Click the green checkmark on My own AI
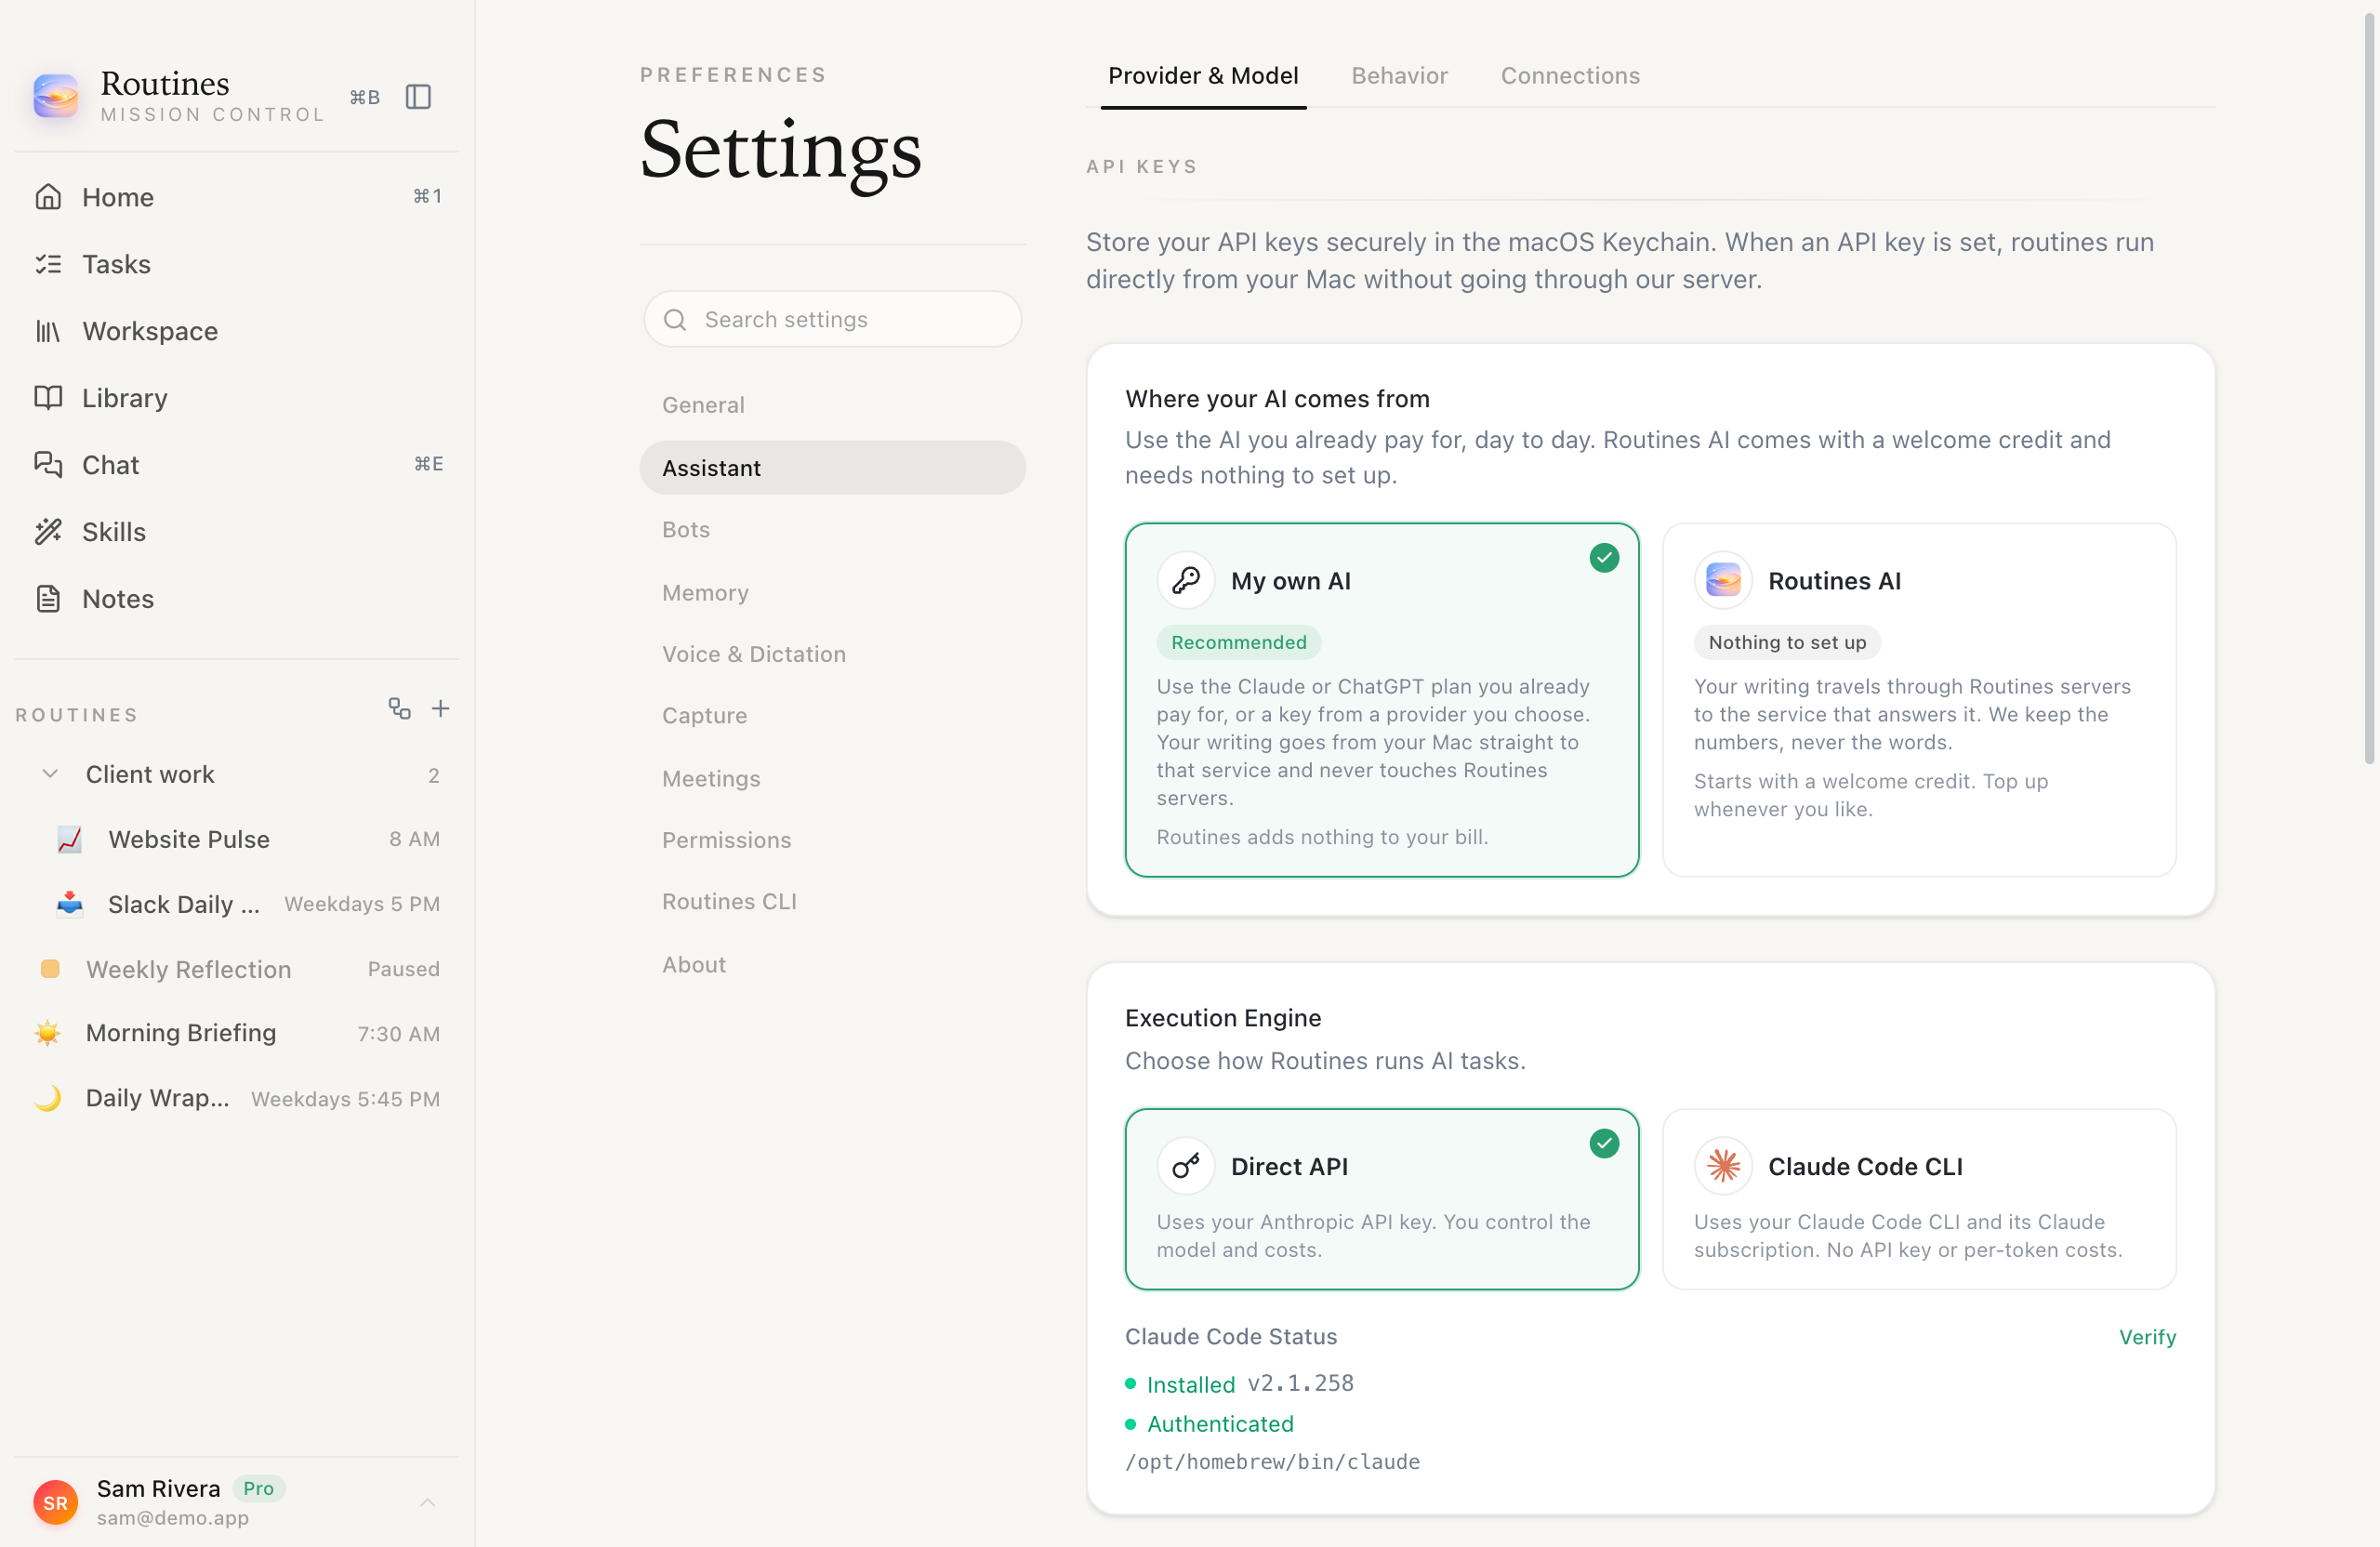 (1604, 558)
